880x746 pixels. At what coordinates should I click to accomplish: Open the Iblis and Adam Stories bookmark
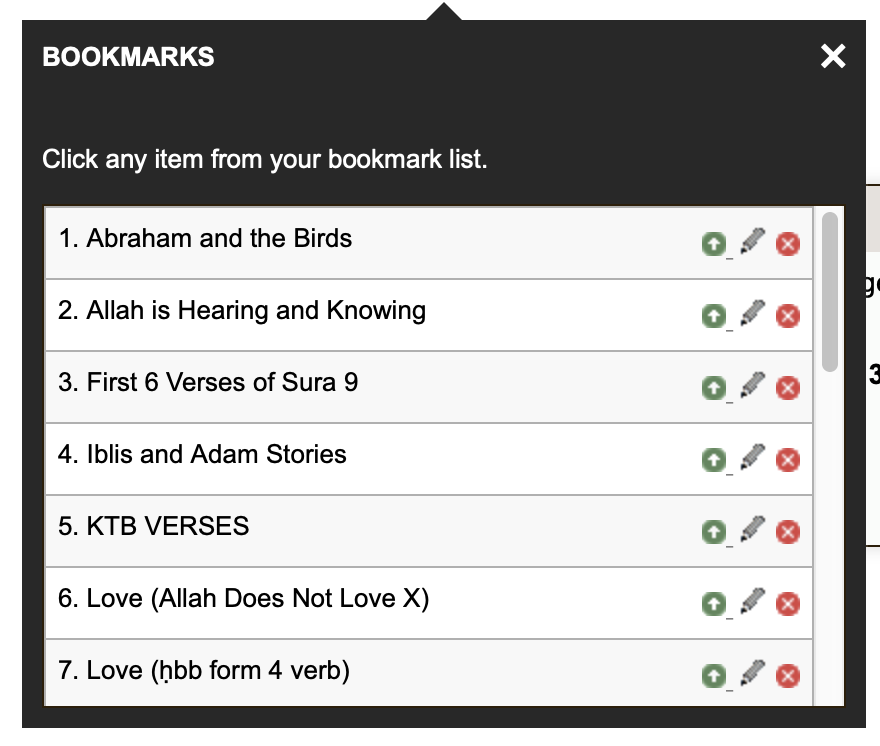(203, 454)
